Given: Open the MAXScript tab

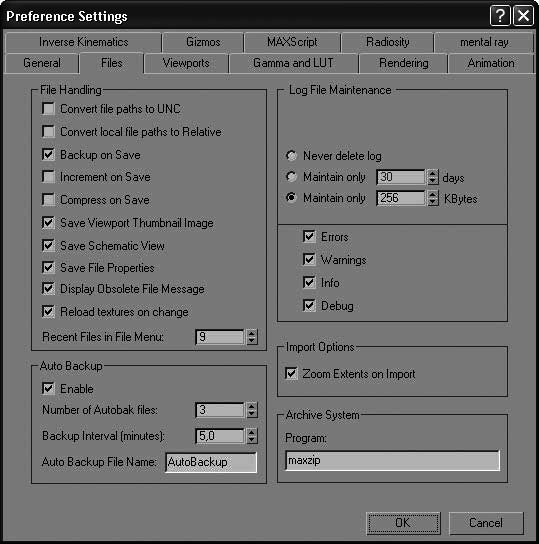Looking at the screenshot, I should tap(292, 42).
